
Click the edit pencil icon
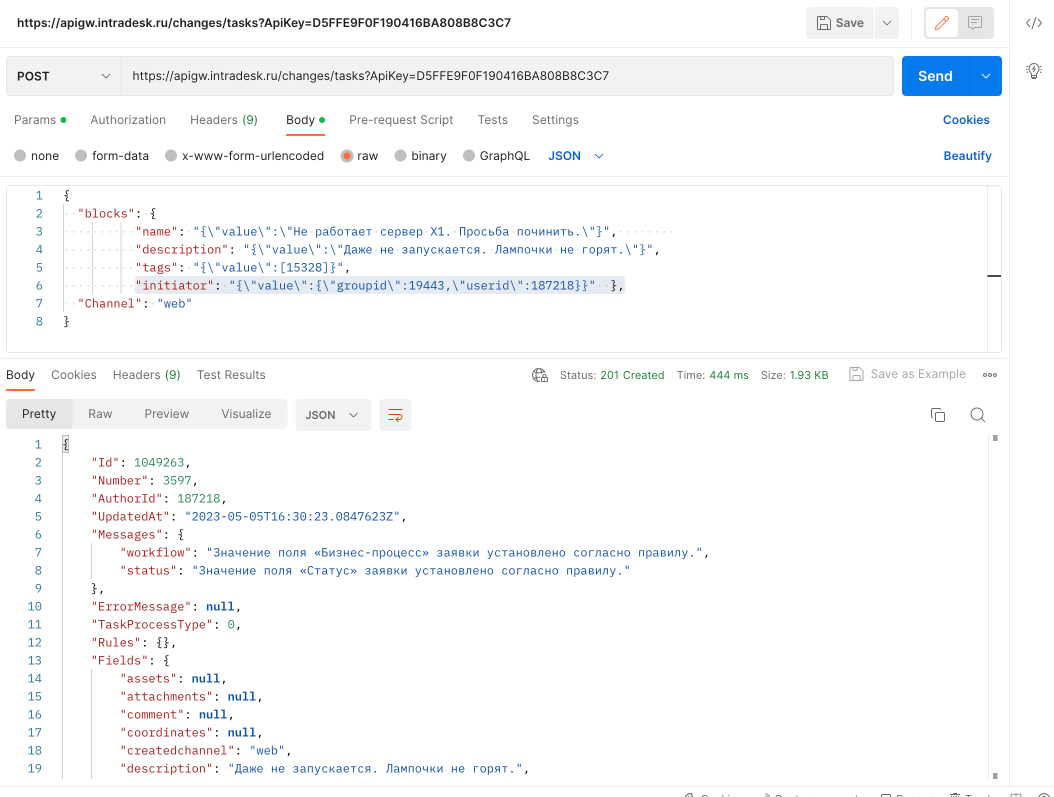942,23
